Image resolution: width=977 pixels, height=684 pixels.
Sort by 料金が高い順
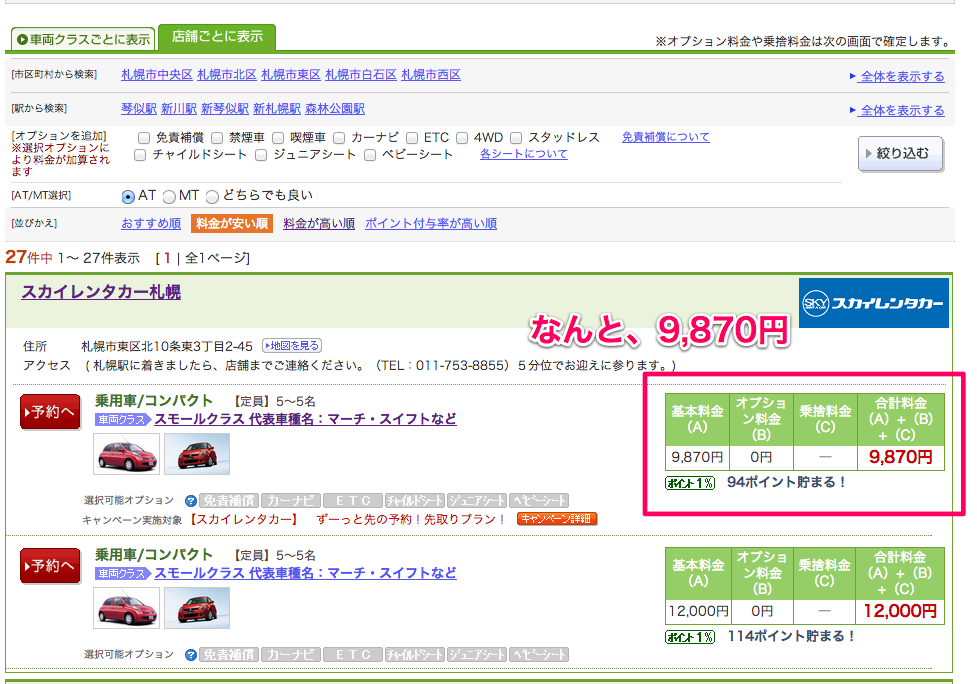coord(319,223)
